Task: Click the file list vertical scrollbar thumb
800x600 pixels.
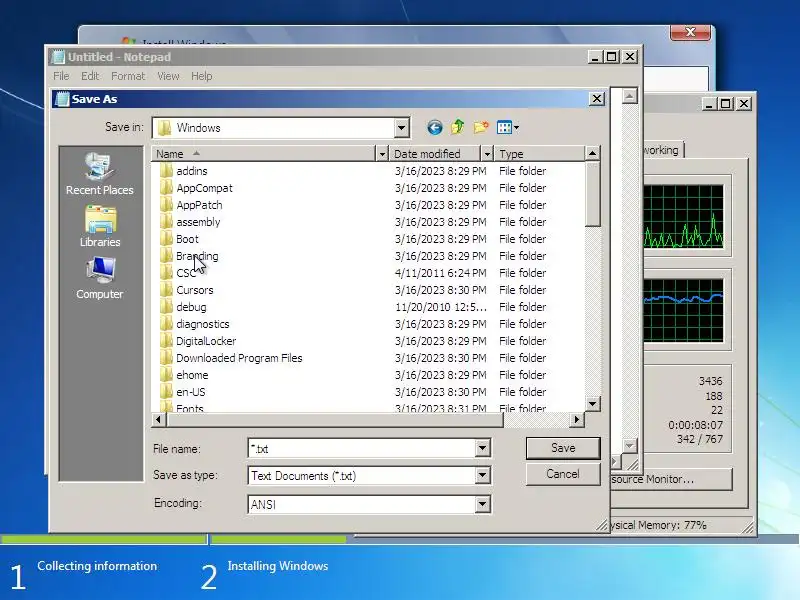Action: point(592,193)
